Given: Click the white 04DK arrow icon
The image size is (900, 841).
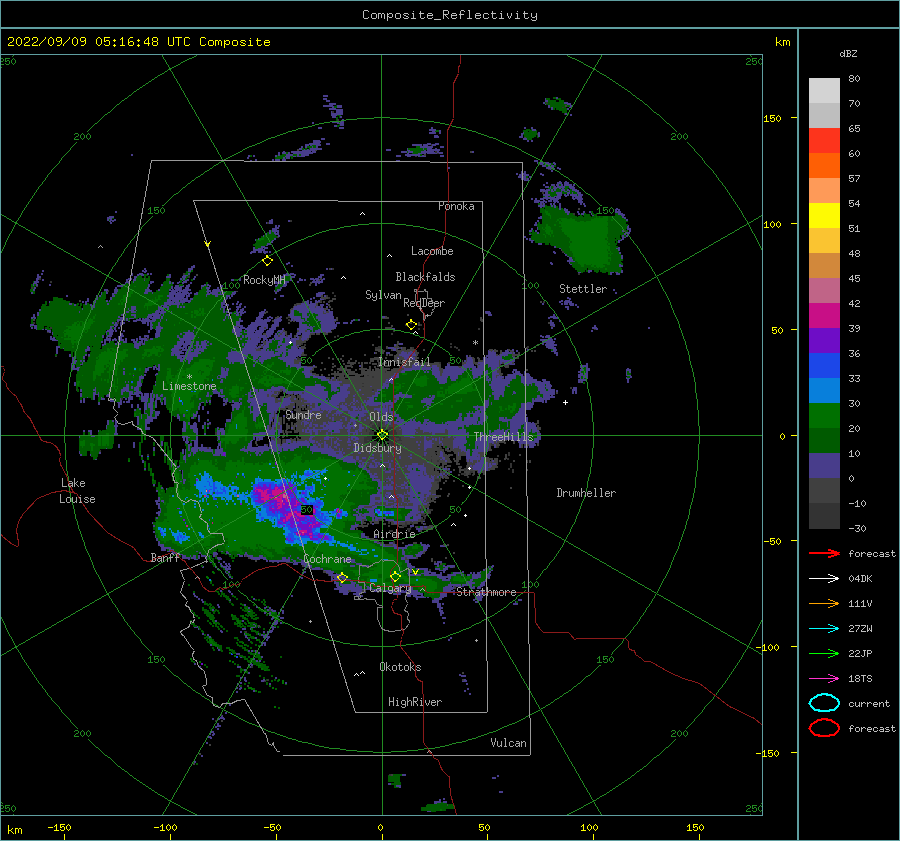Looking at the screenshot, I should 824,579.
